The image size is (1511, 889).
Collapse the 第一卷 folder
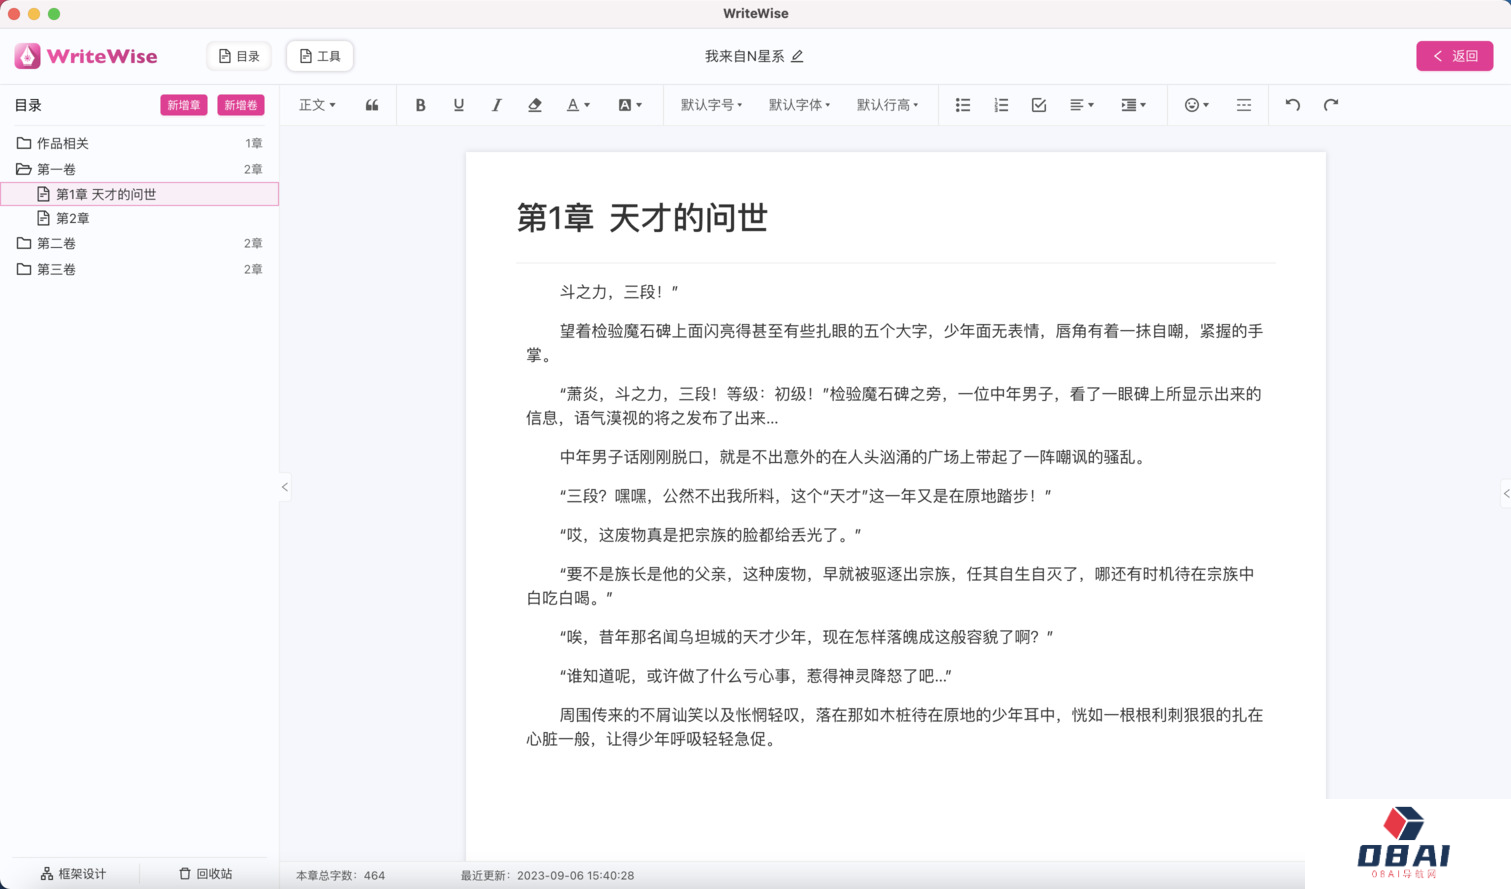(x=139, y=169)
